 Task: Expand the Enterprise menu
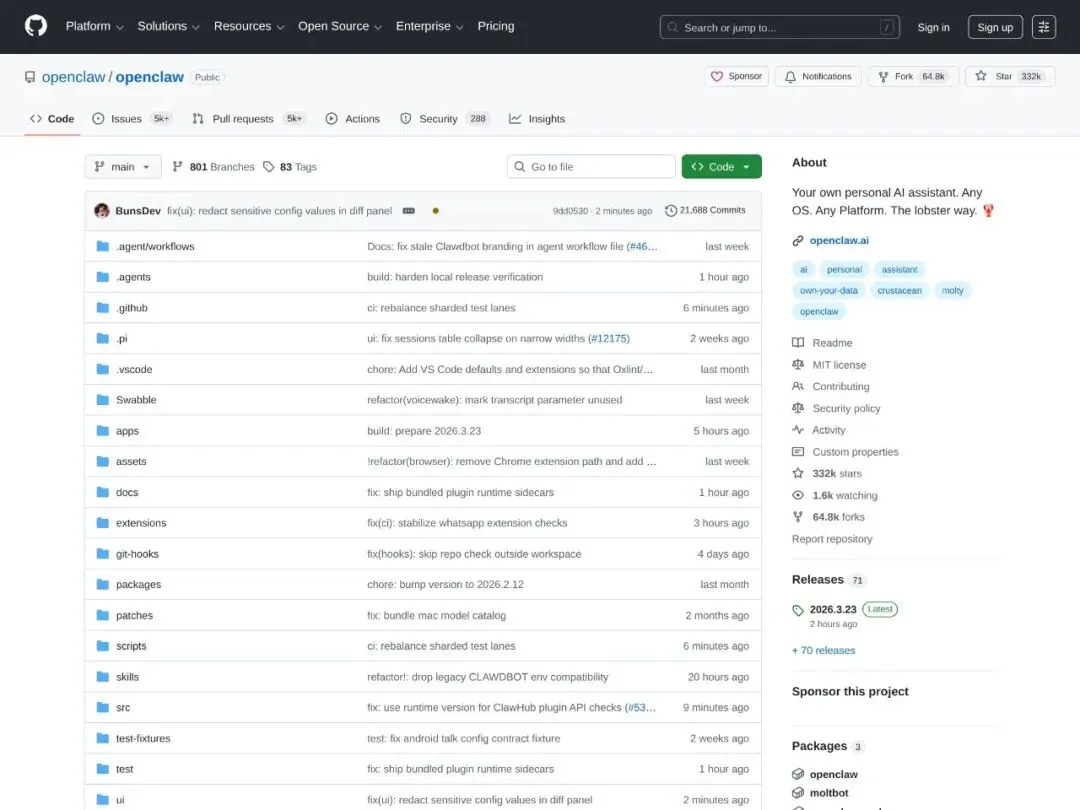click(429, 26)
